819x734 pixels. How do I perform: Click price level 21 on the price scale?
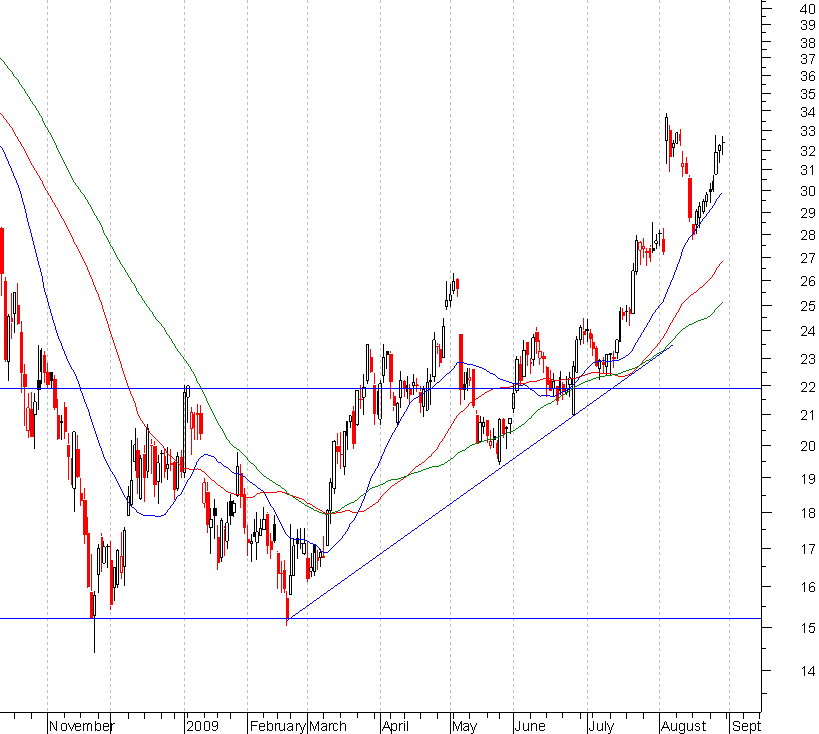click(x=808, y=415)
